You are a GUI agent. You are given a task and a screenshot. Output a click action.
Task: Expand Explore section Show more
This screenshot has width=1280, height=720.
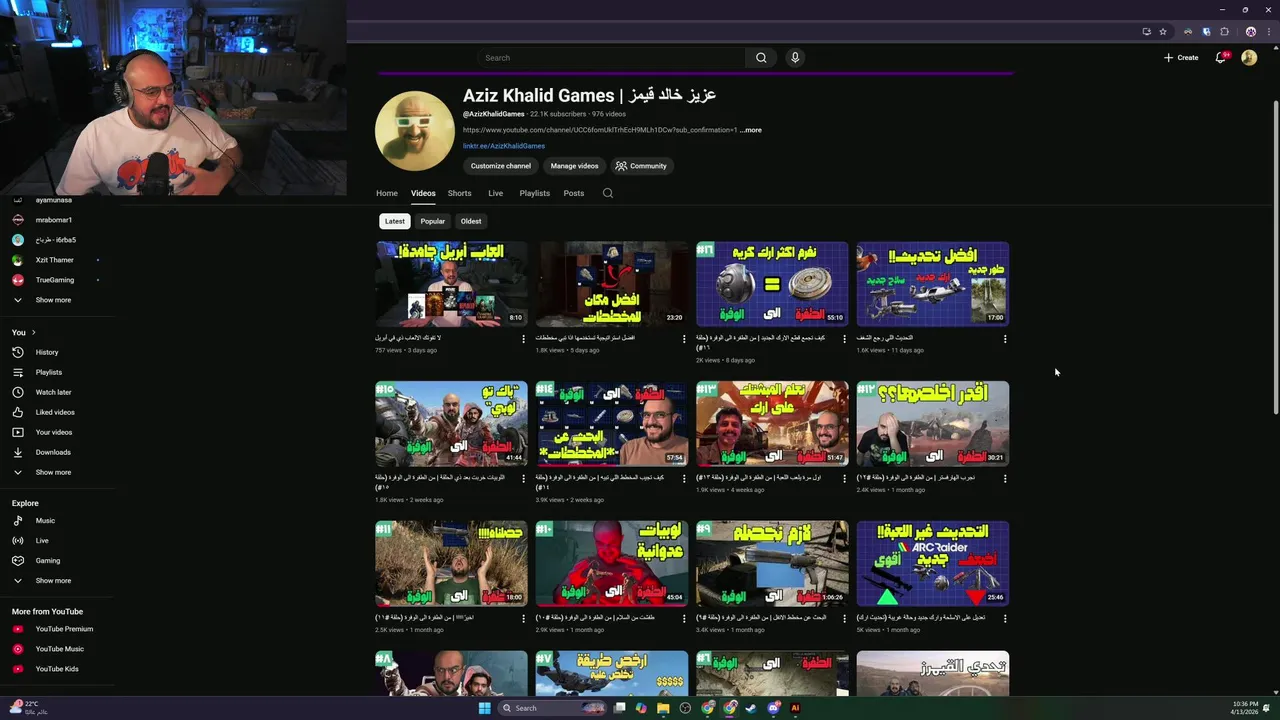(53, 580)
